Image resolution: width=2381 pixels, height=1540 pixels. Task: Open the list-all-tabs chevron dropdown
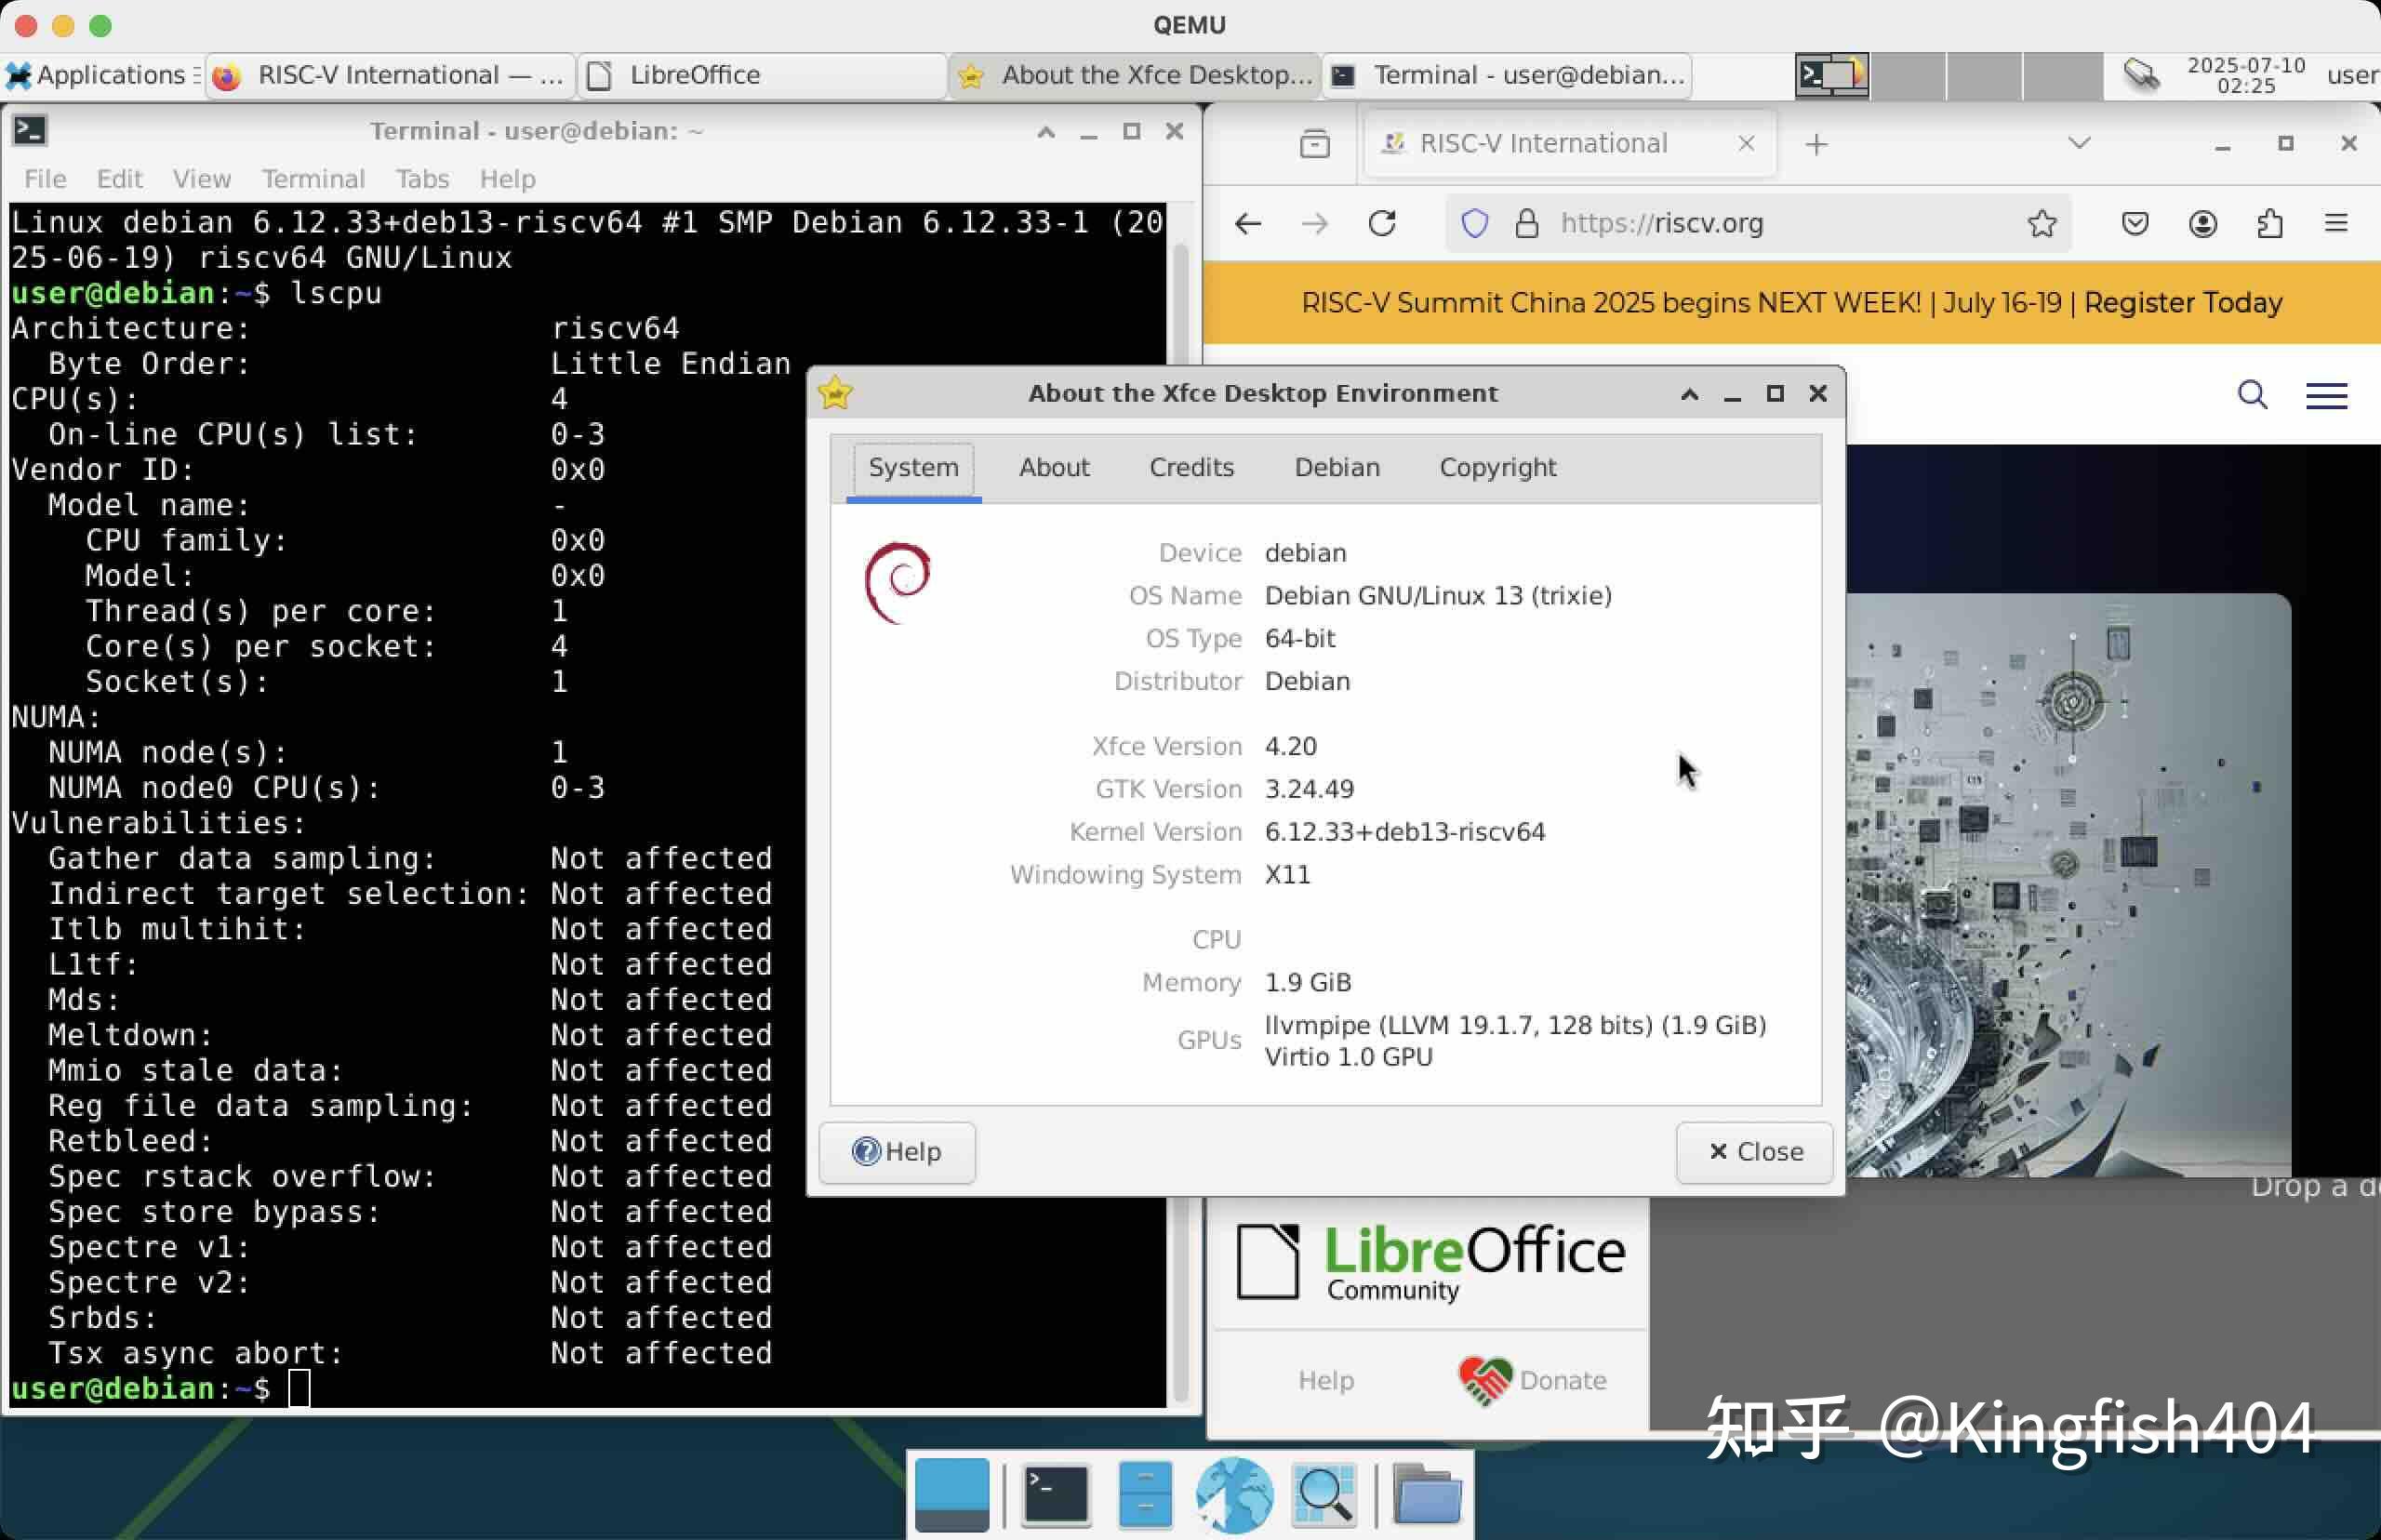(2078, 144)
